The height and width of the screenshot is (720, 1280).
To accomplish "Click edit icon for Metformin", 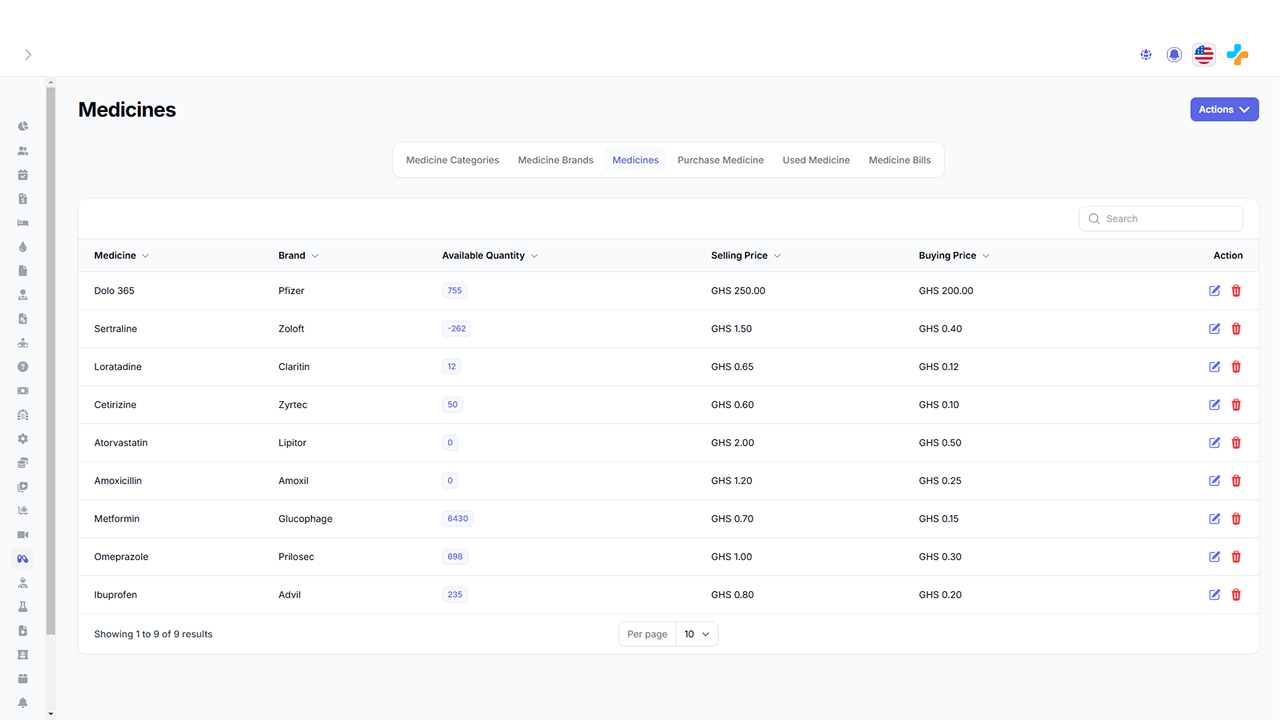I will point(1214,519).
